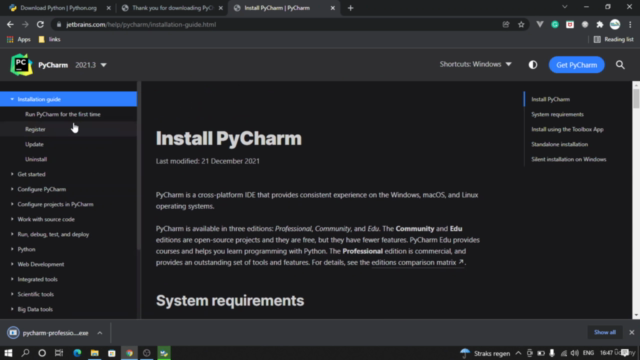Open the Reading list
The width and height of the screenshot is (640, 360).
pos(613,39)
